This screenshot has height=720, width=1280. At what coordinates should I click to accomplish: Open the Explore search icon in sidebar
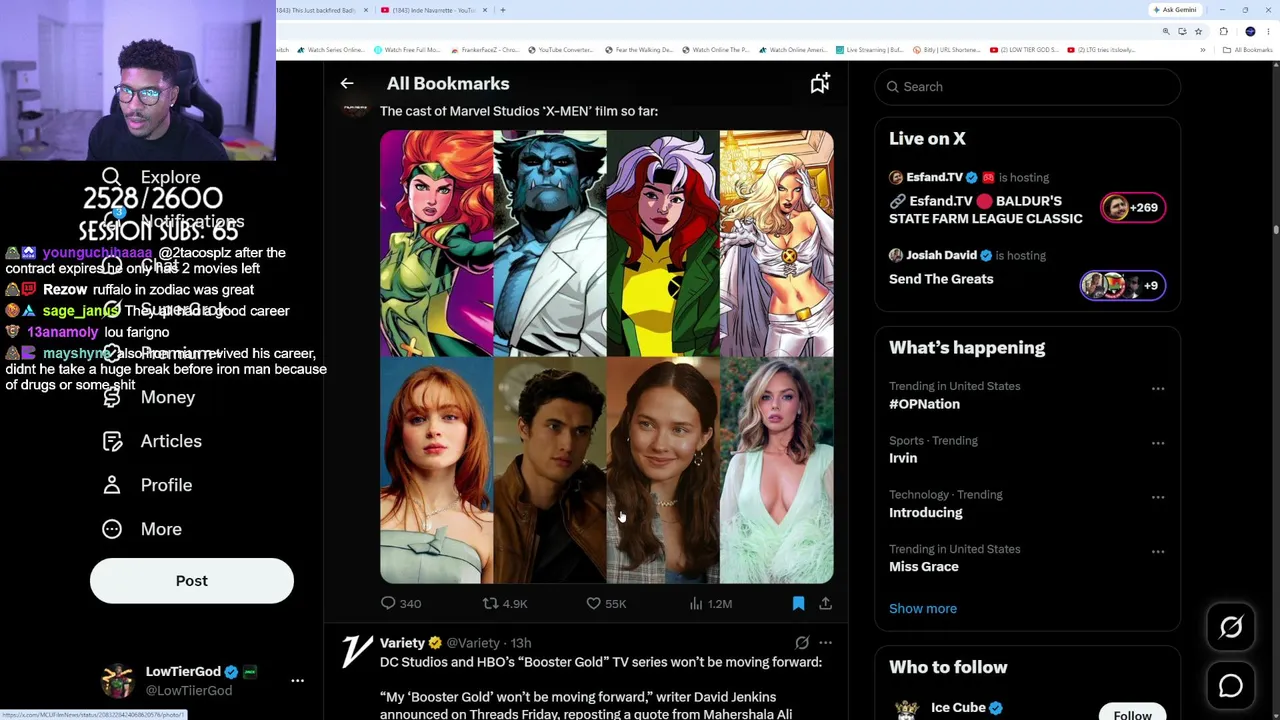point(111,177)
